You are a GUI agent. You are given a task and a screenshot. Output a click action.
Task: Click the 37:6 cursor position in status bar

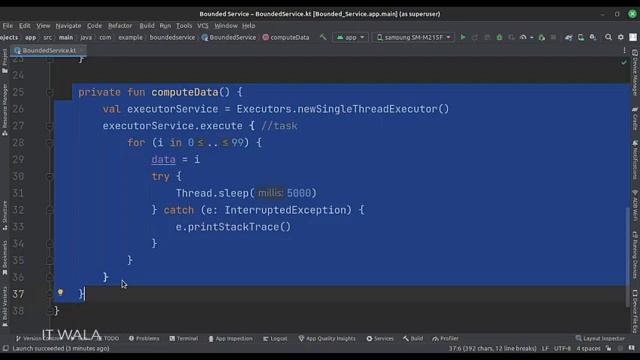493,349
